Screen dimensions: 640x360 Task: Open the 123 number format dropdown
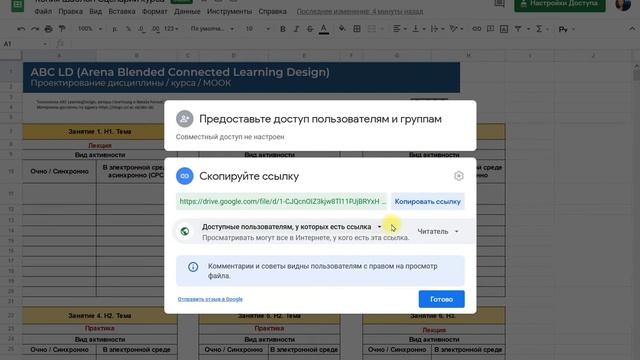[x=171, y=29]
